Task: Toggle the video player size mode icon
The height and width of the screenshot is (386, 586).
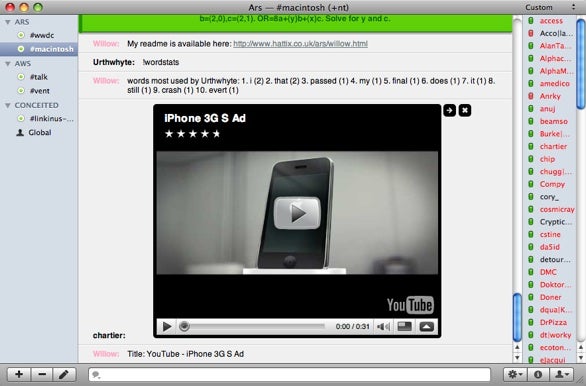Action: [404, 327]
